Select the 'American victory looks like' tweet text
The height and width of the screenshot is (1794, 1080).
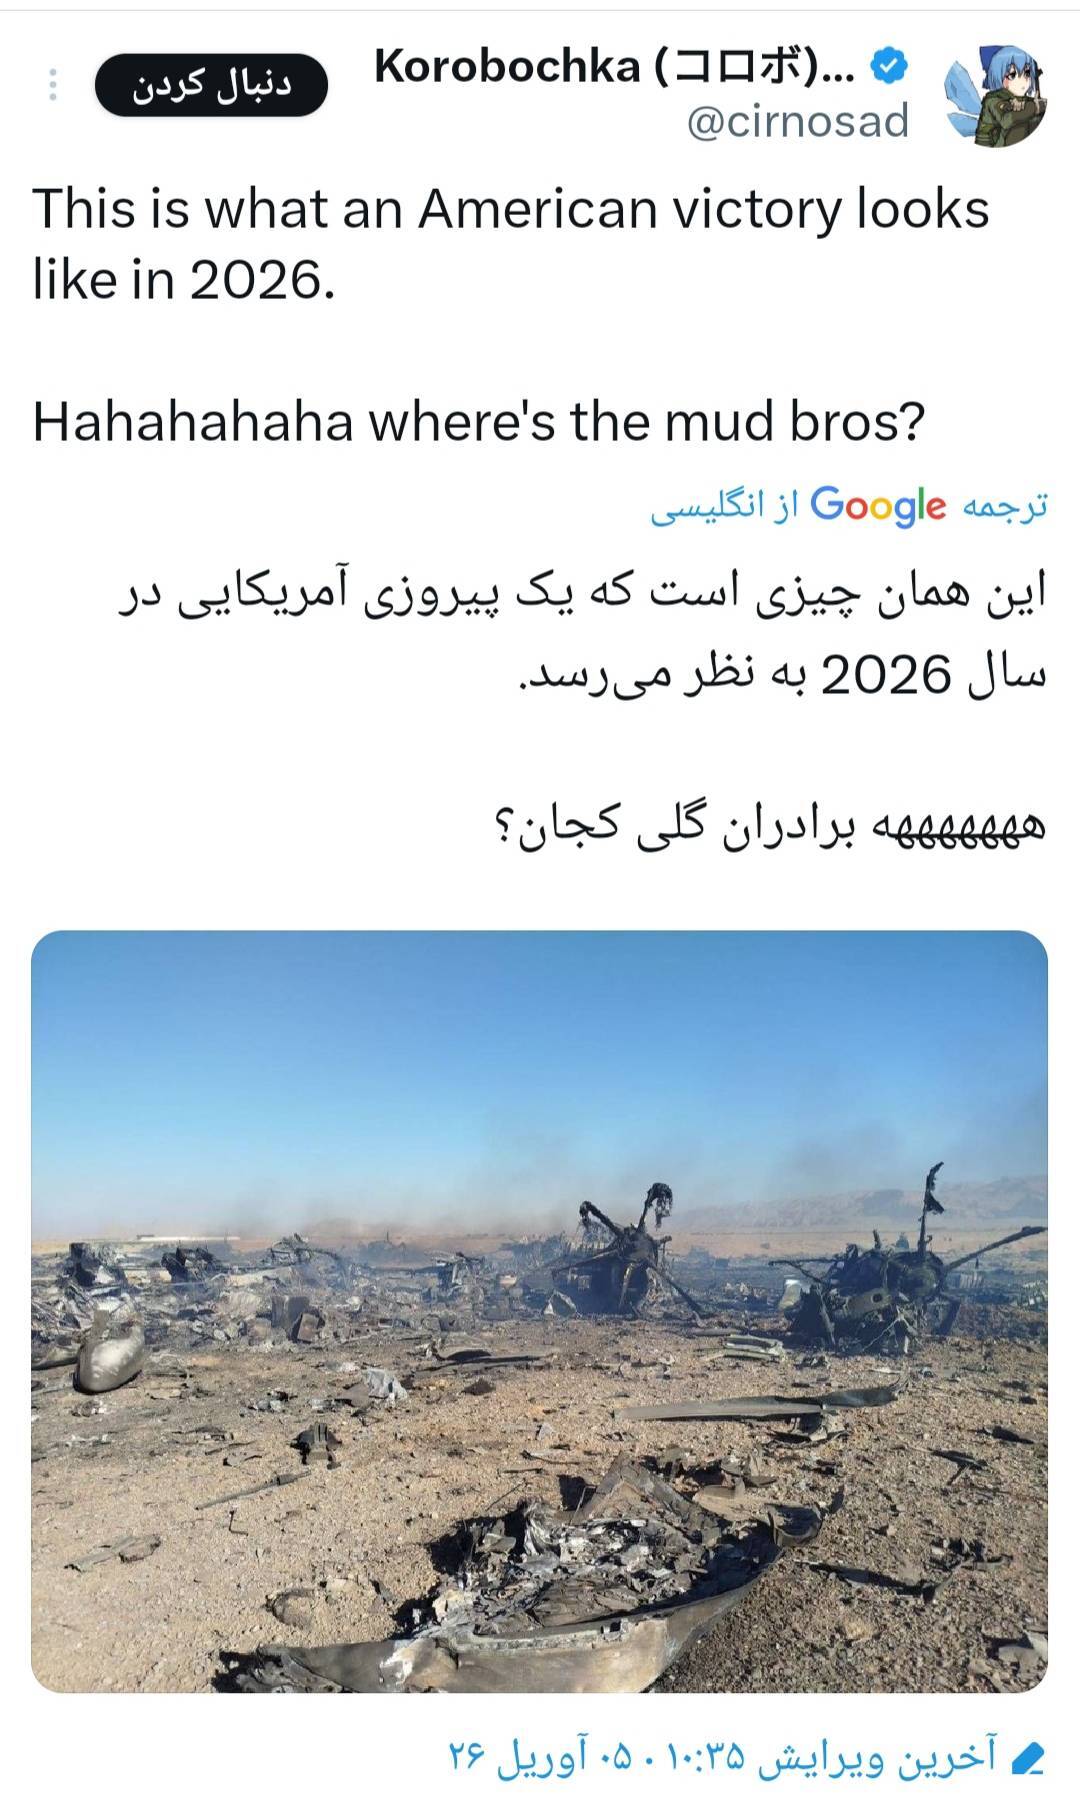[511, 243]
